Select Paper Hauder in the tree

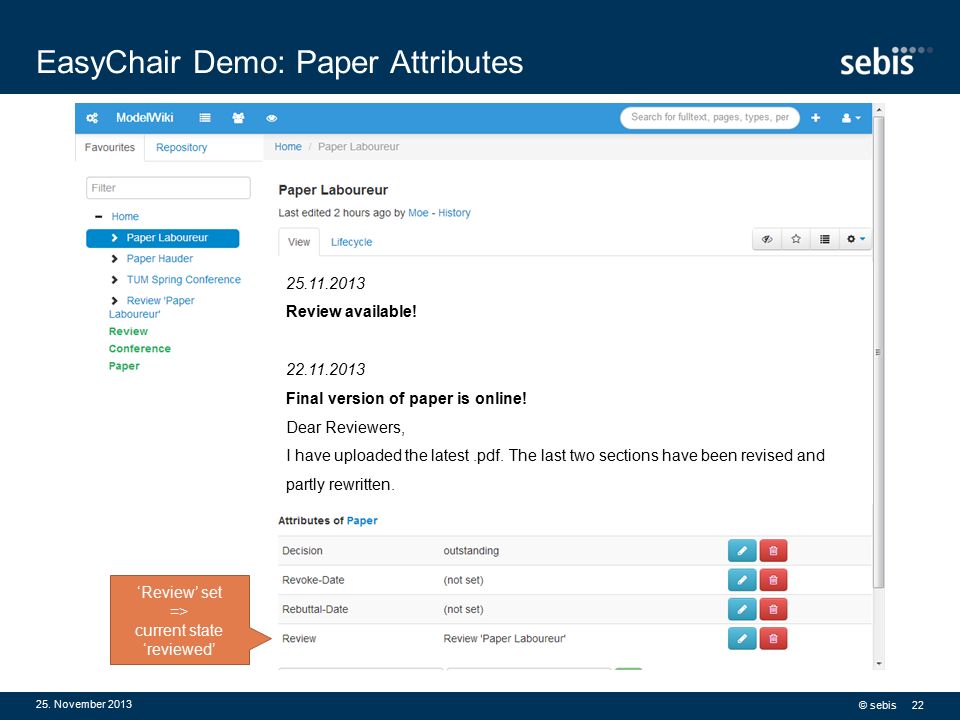point(159,258)
